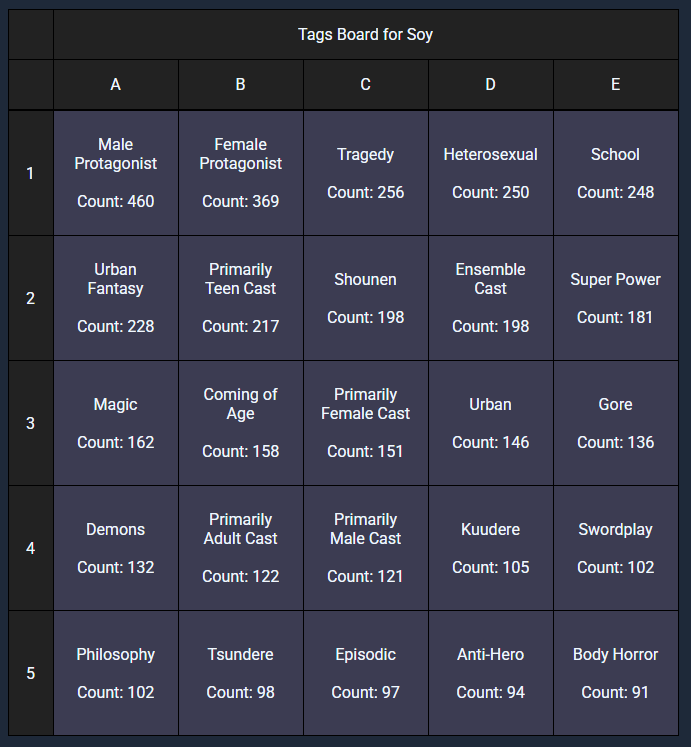Select the Heterosexual tag cell
The width and height of the screenshot is (691, 747).
tap(491, 173)
